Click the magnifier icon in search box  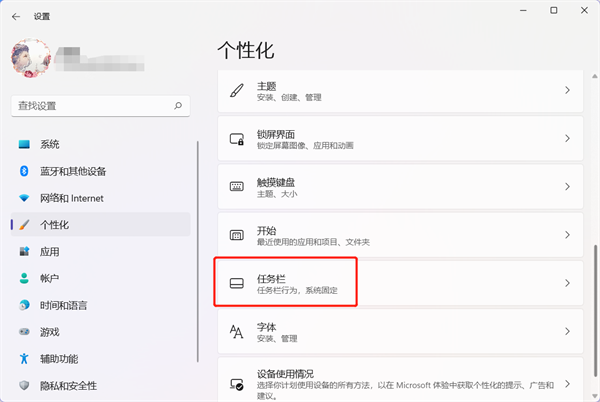point(178,105)
